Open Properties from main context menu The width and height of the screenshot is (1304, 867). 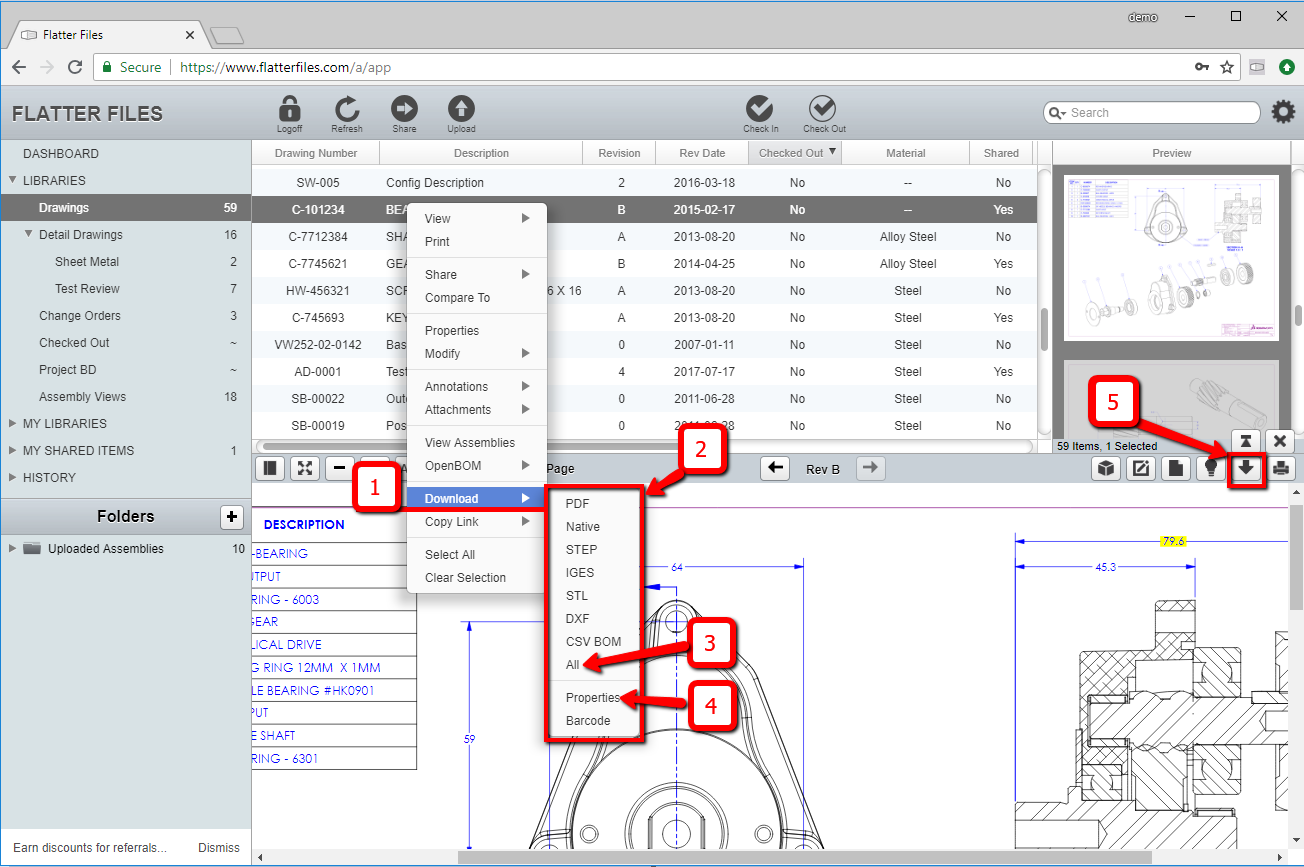click(477, 330)
